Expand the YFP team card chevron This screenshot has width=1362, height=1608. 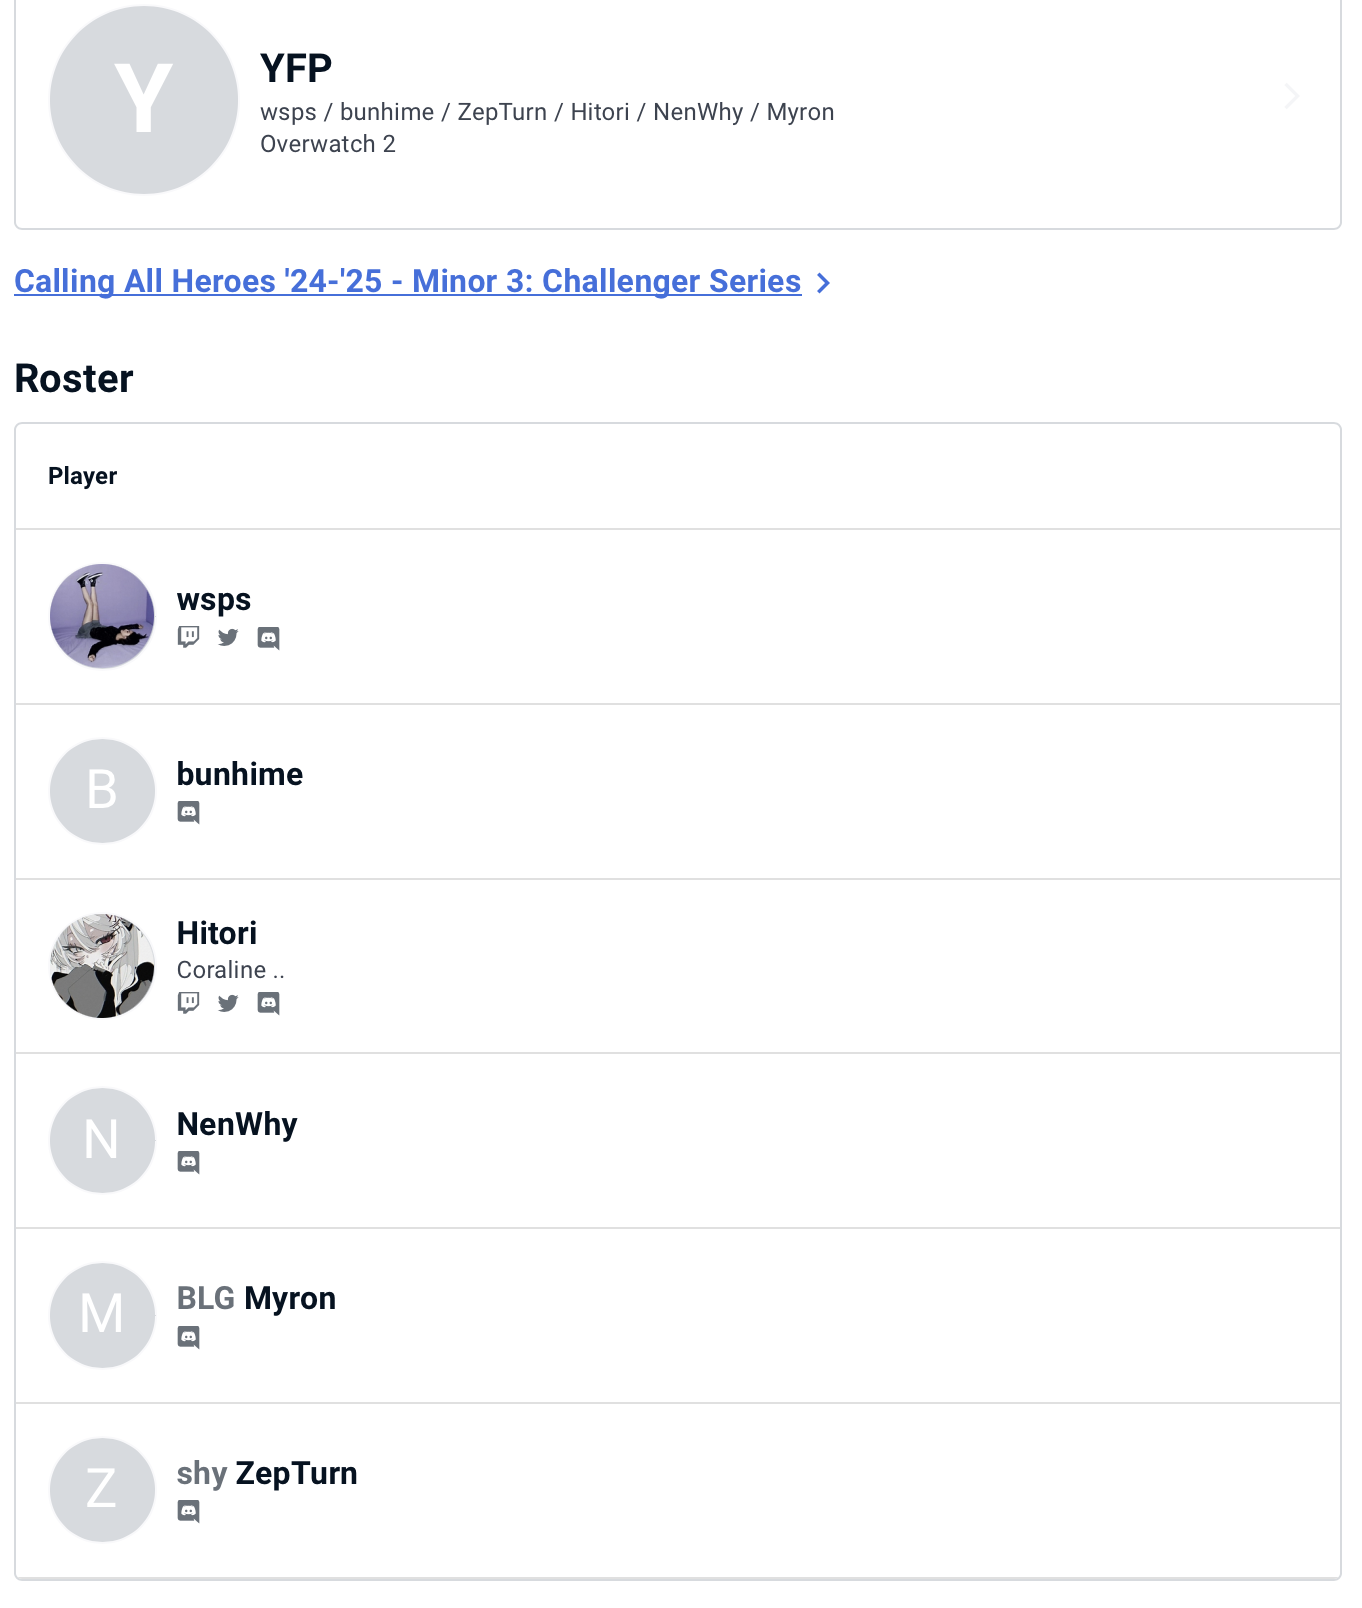pyautogui.click(x=1291, y=96)
